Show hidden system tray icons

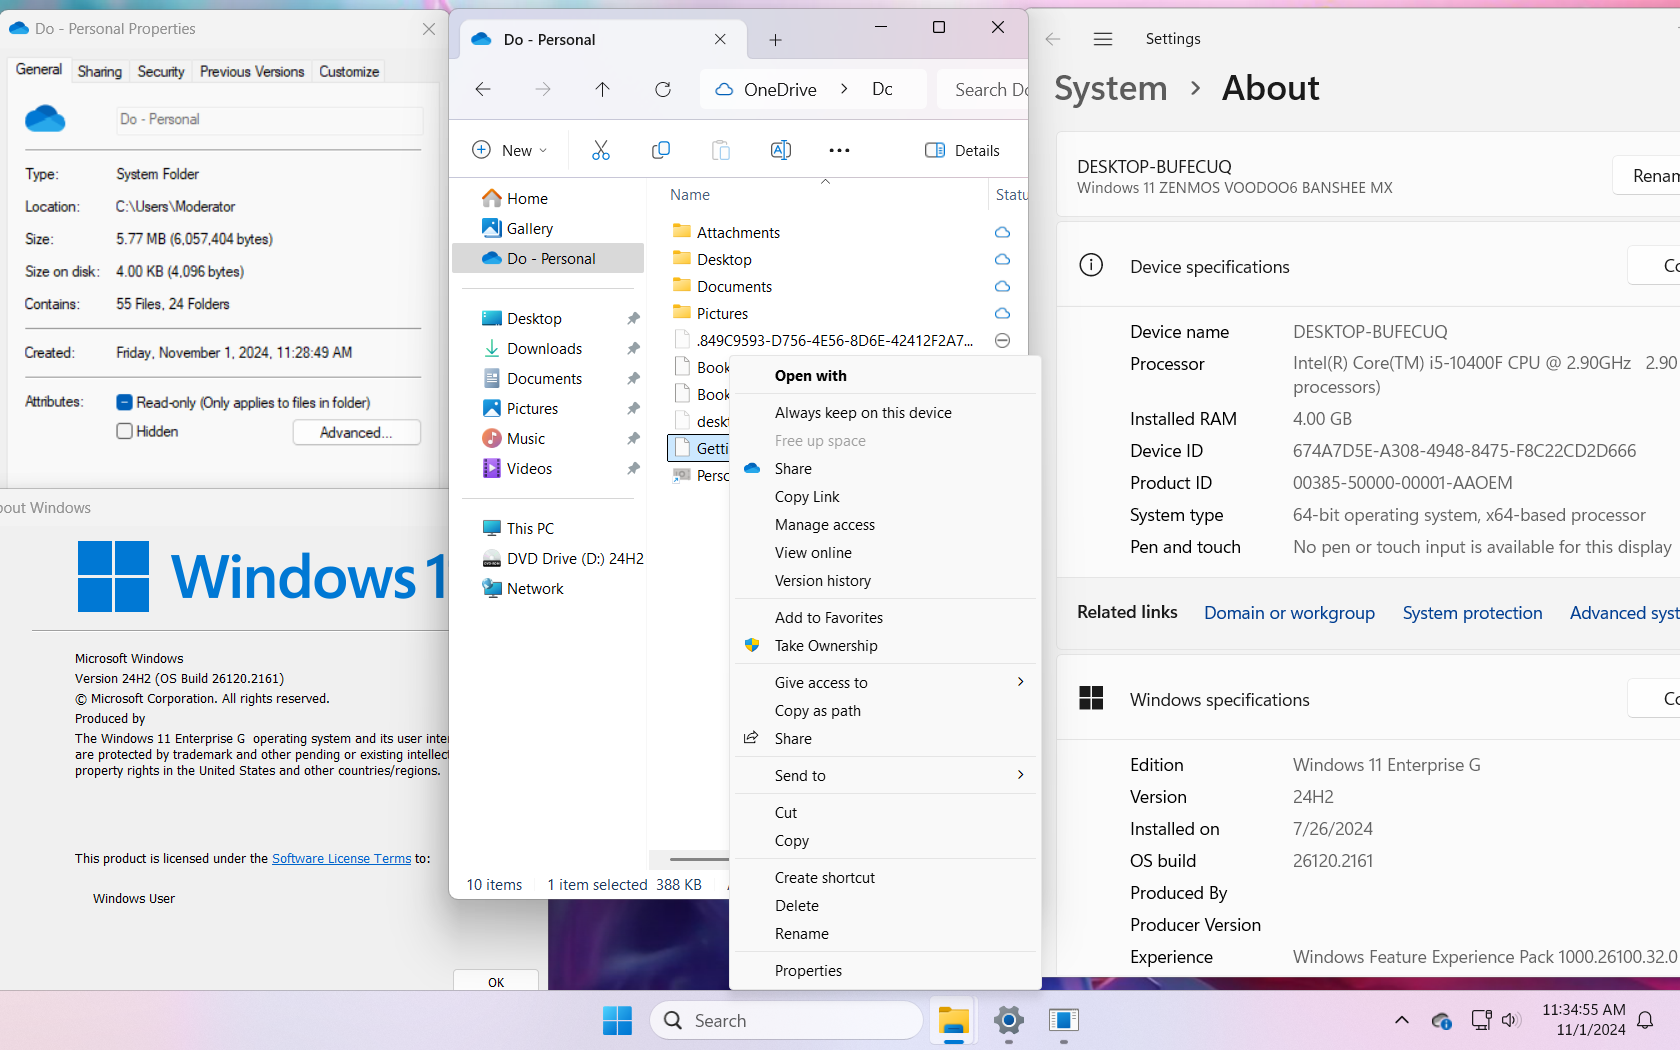pyautogui.click(x=1401, y=1020)
